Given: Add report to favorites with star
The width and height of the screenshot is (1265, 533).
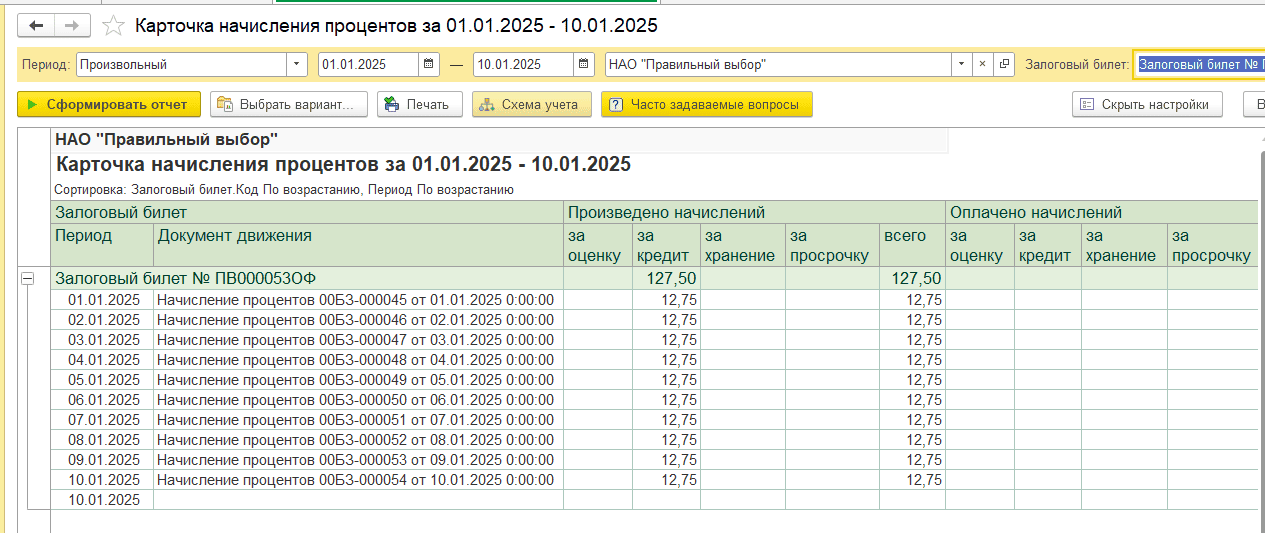Looking at the screenshot, I should [x=115, y=25].
